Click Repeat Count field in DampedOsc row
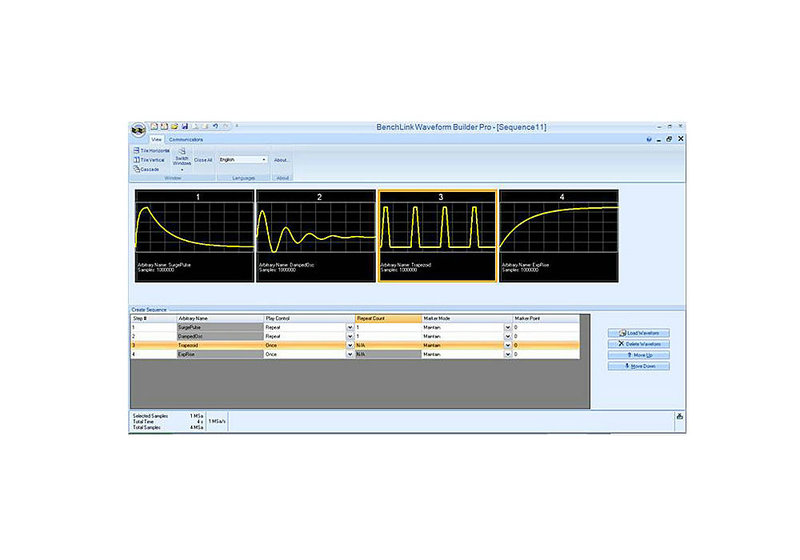This screenshot has width=800, height=560. [x=388, y=337]
